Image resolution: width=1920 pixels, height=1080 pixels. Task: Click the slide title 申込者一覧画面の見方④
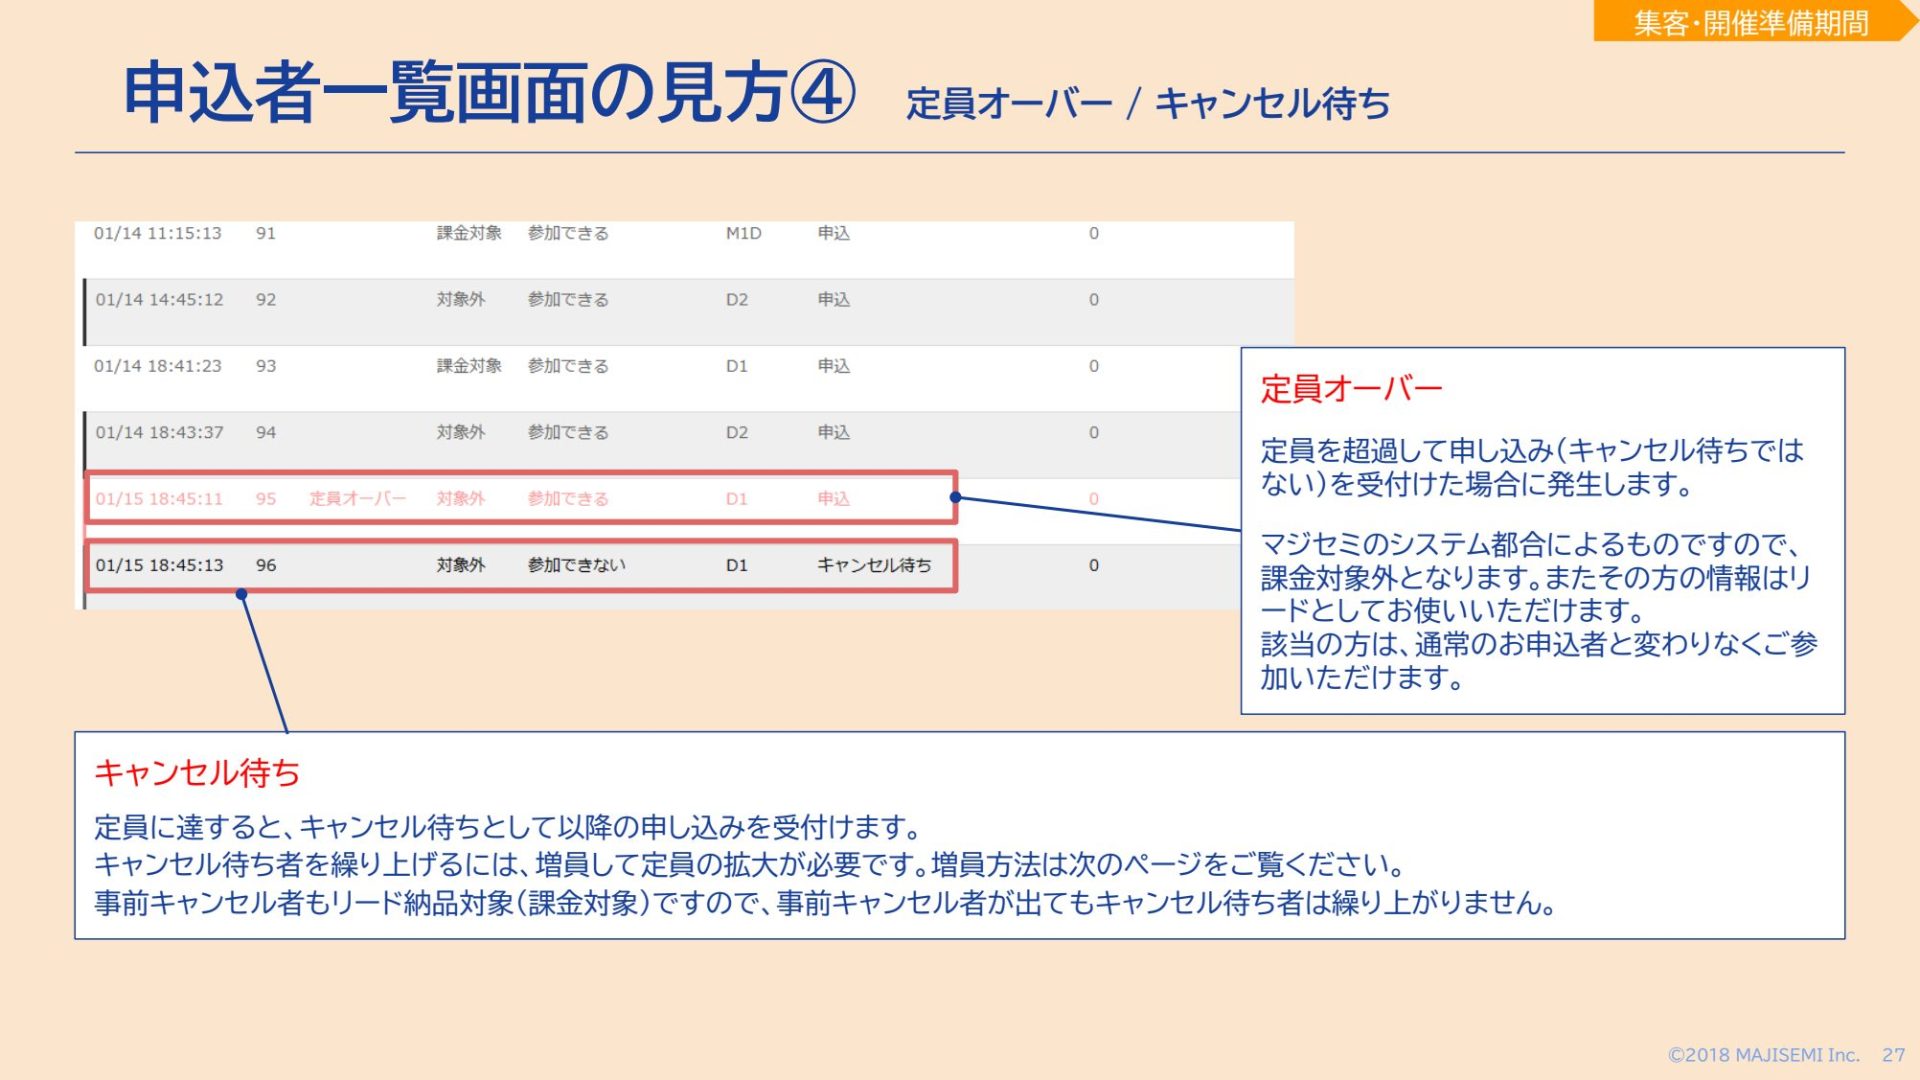(x=488, y=93)
